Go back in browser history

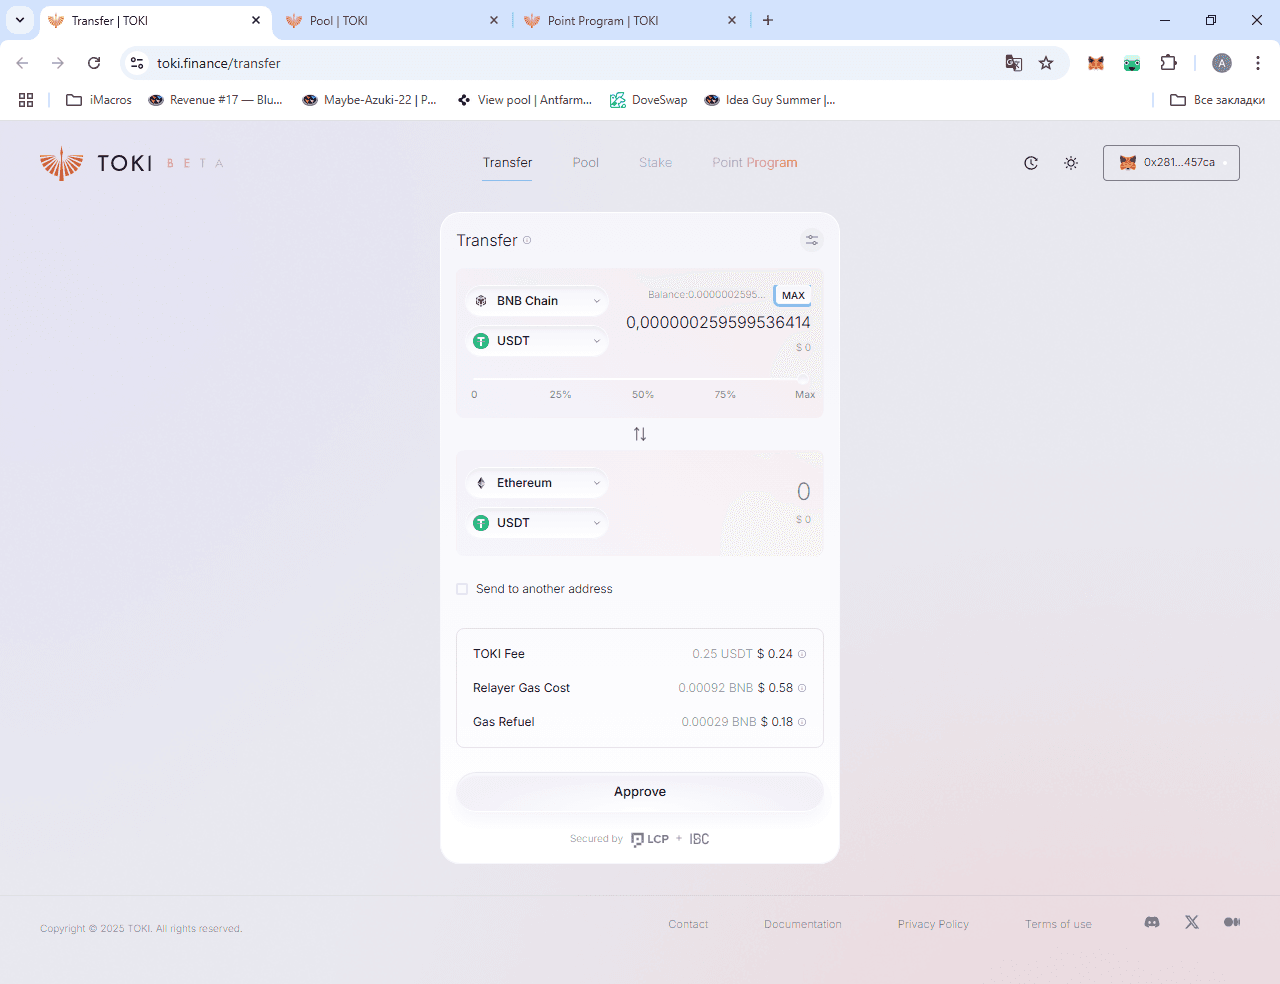22,63
